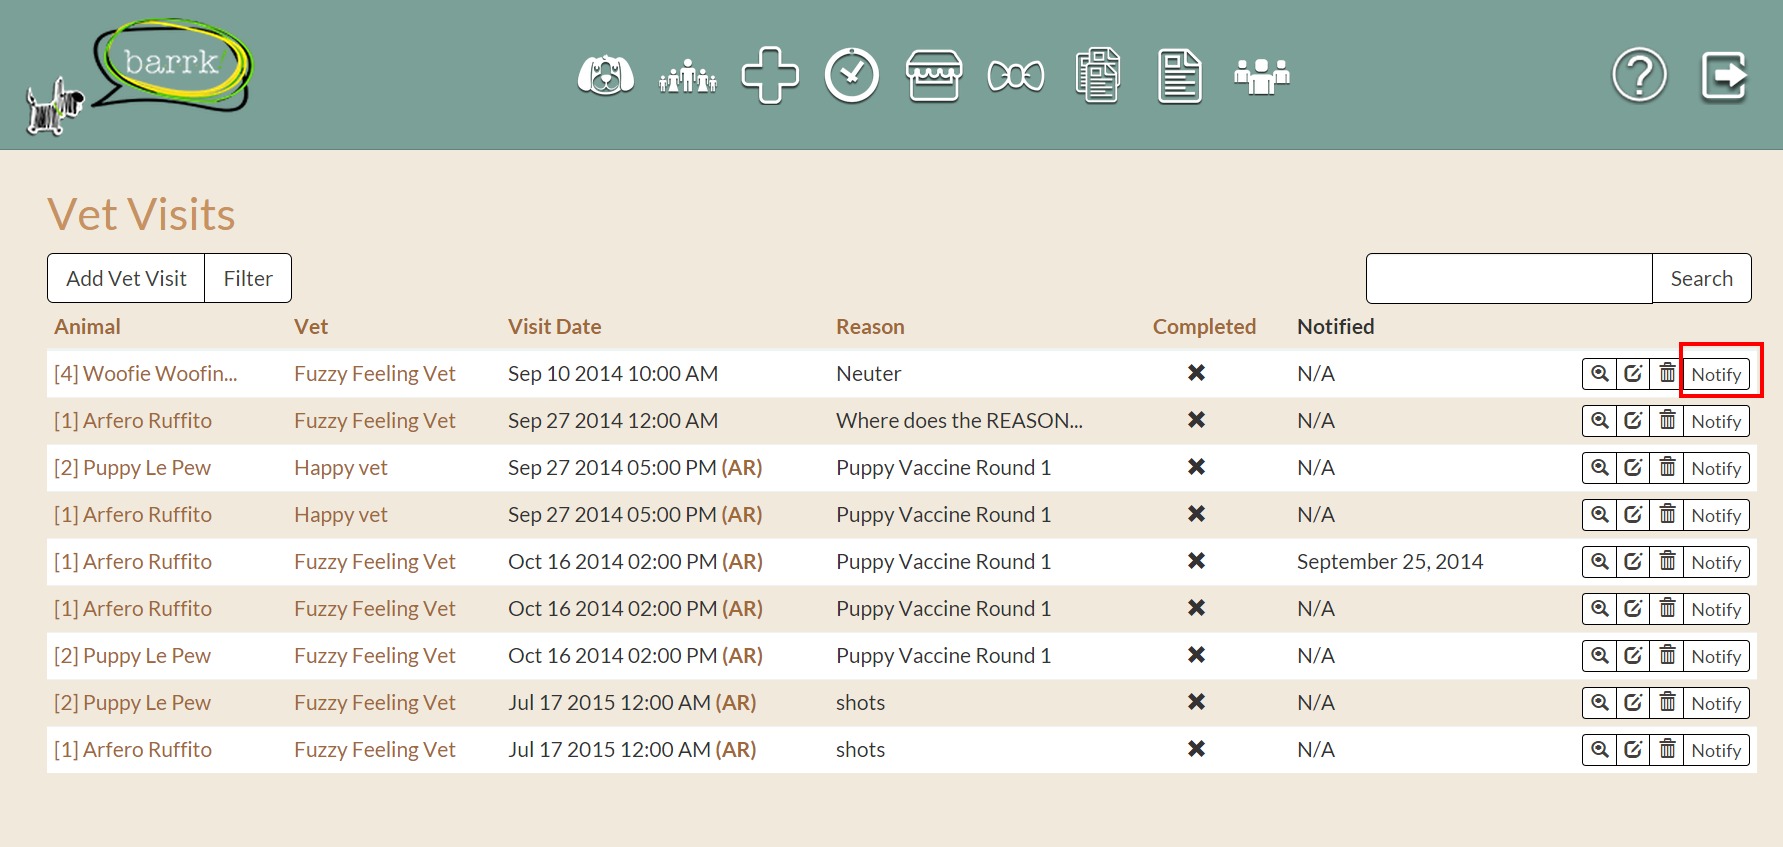1783x847 pixels.
Task: Open the storefront shop icon in navbar
Action: 934,75
